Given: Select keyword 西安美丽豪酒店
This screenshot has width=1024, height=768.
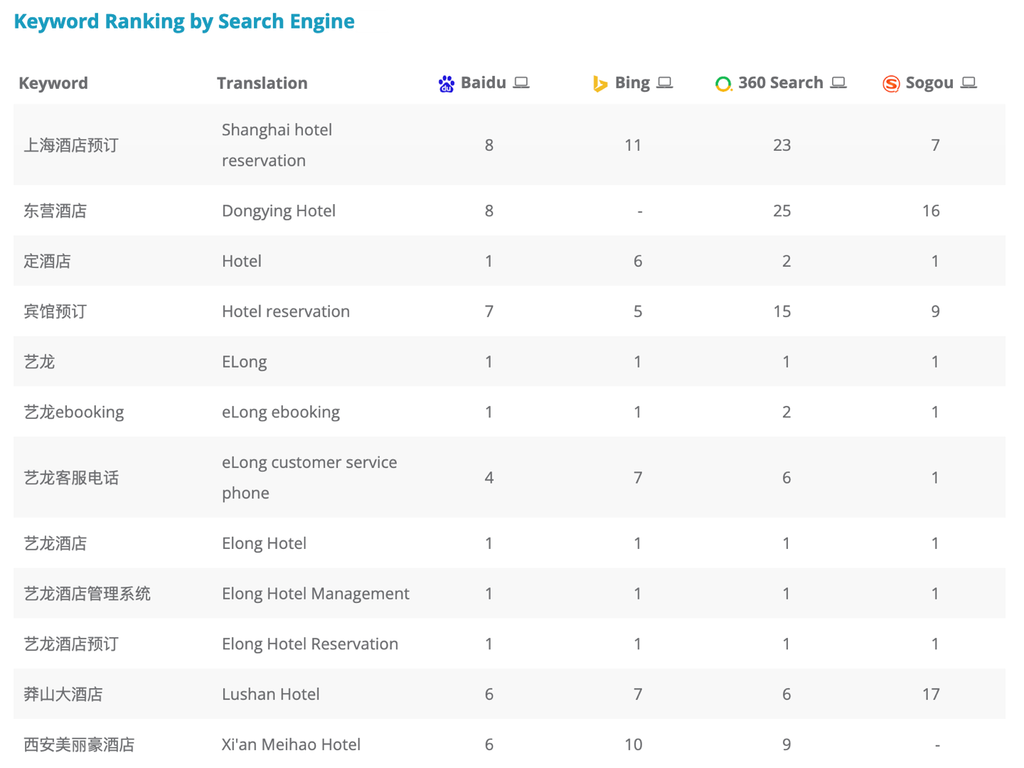Looking at the screenshot, I should (x=79, y=744).
